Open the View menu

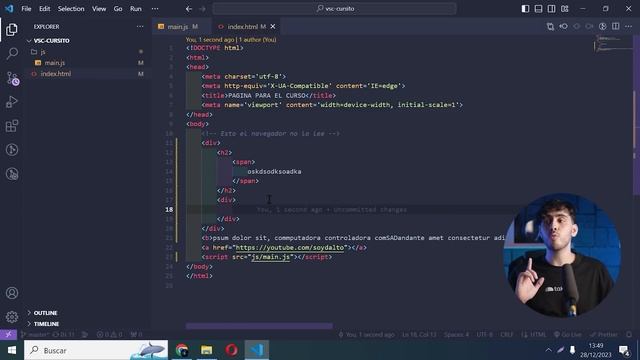coord(99,9)
